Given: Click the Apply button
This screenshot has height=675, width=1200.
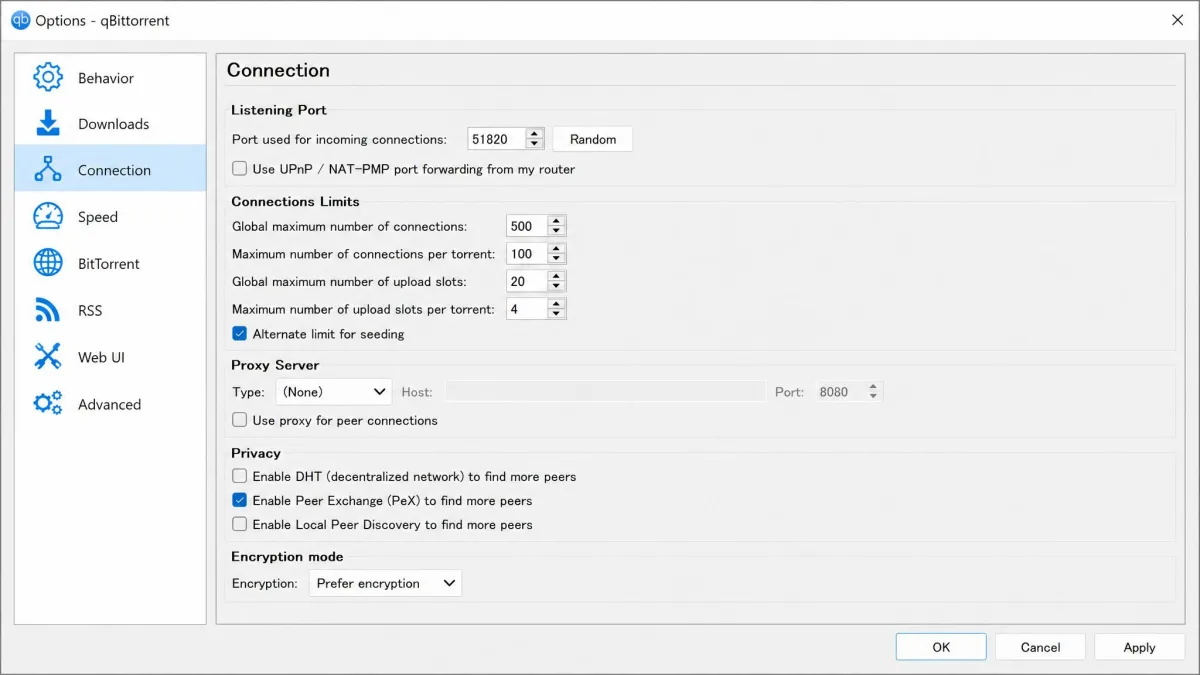Looking at the screenshot, I should pyautogui.click(x=1139, y=647).
